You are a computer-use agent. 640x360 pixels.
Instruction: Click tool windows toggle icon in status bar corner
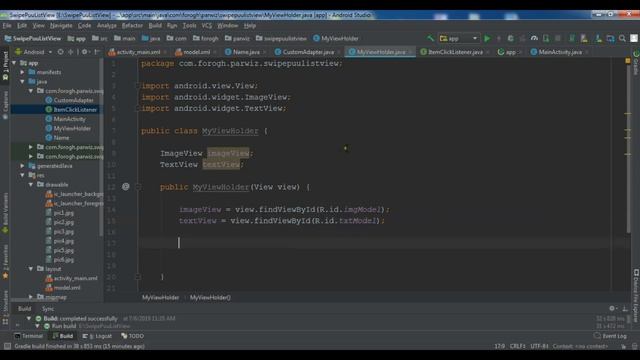coord(7,346)
